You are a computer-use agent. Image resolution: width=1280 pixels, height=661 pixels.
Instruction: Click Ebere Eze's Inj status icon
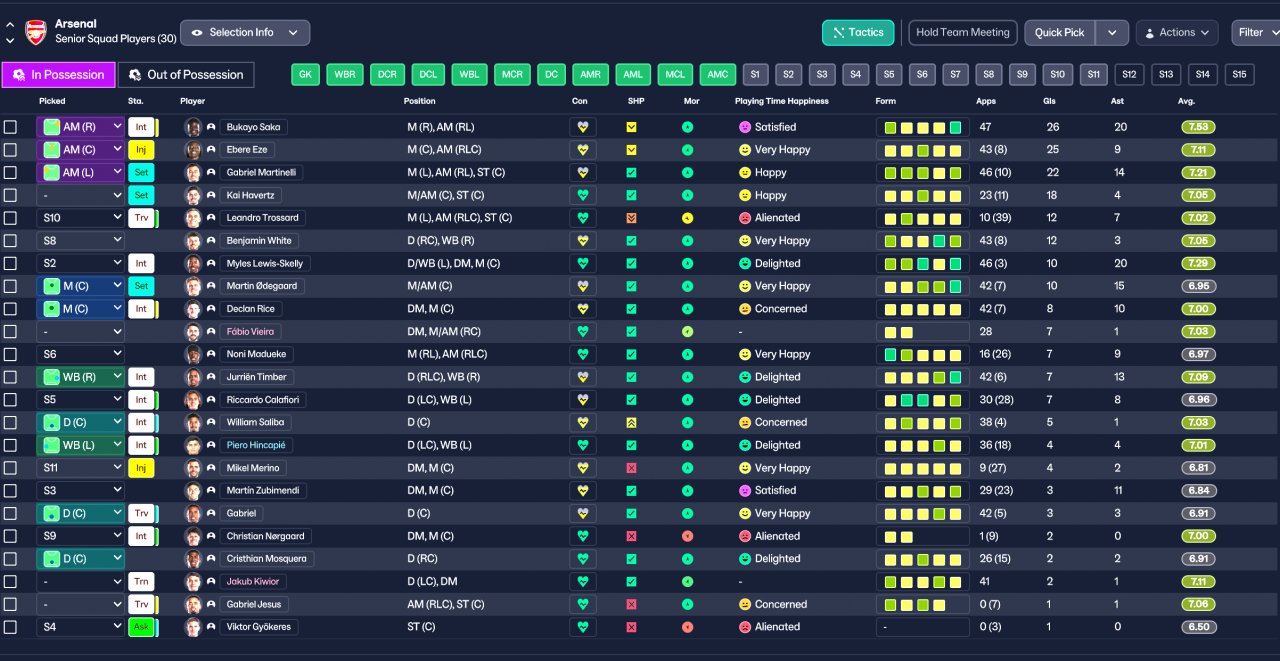(141, 150)
